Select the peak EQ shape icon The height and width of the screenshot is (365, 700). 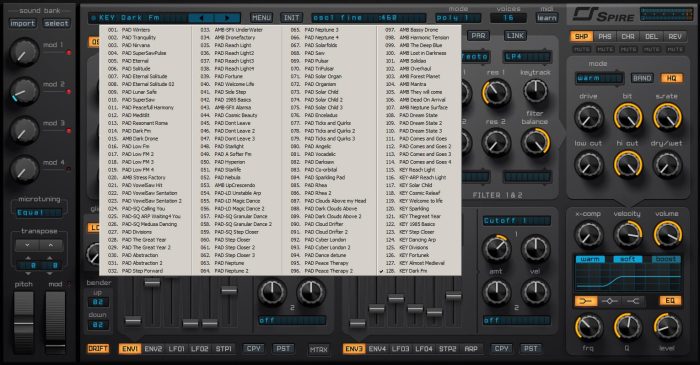(609, 301)
